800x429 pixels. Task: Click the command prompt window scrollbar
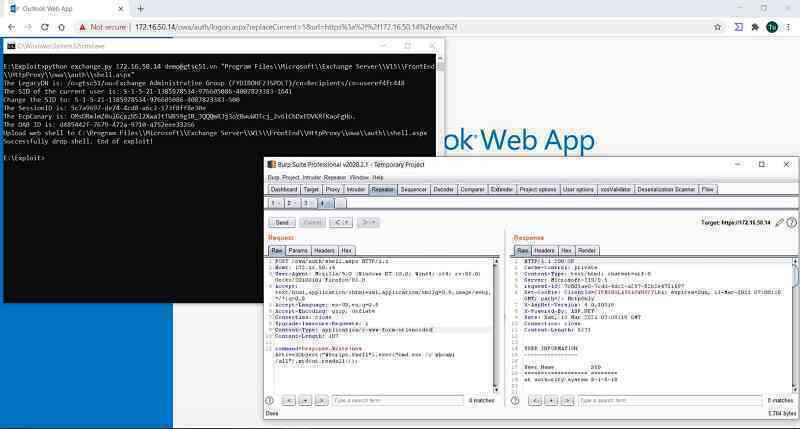click(440, 105)
